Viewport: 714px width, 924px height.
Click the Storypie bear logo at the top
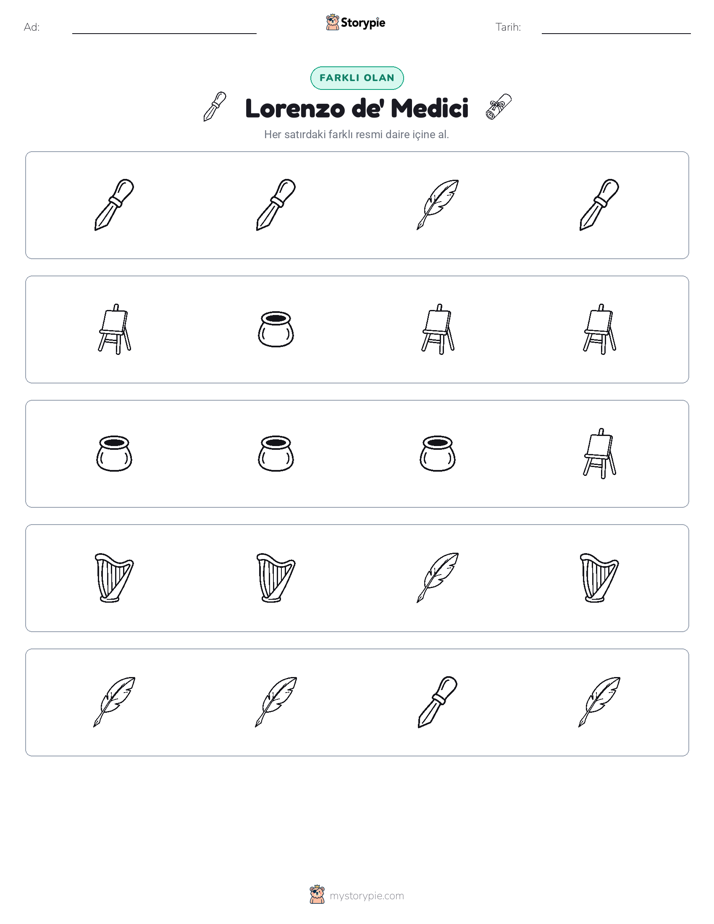(x=332, y=22)
